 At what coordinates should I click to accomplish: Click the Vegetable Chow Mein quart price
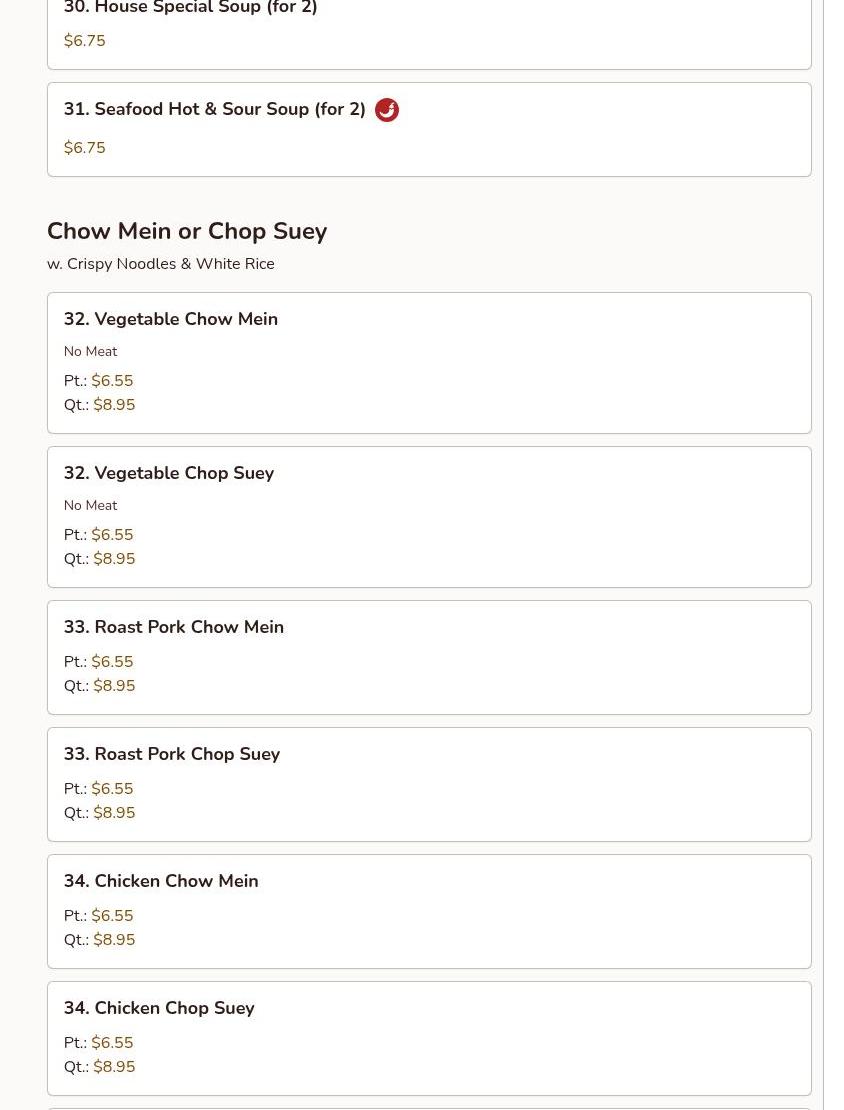[114, 405]
